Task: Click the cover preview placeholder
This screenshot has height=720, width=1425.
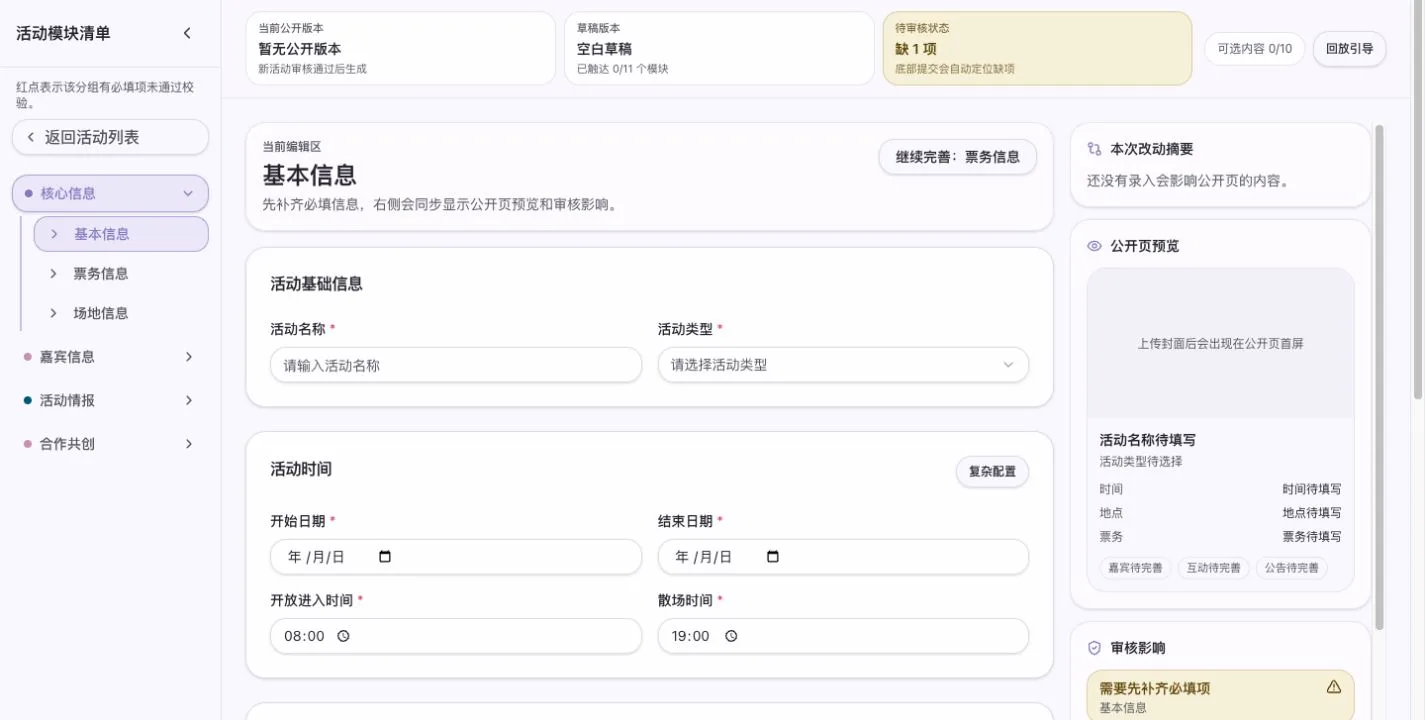Action: pos(1220,343)
